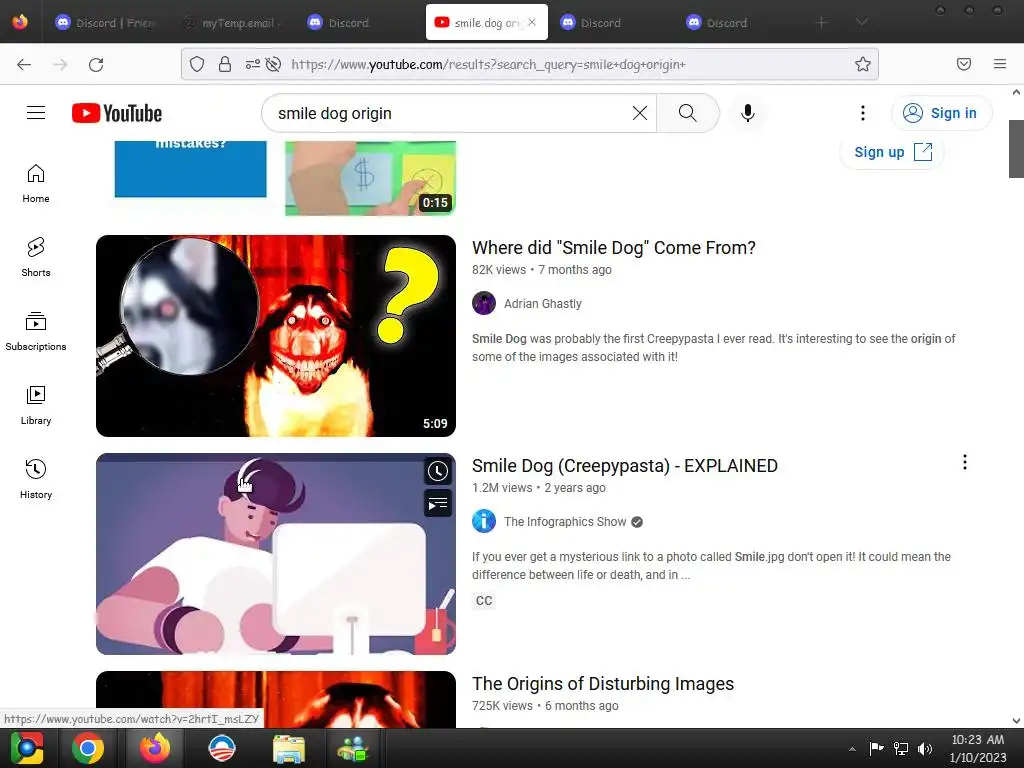Open action menu for Smile Dog EXPLAINED
This screenshot has height=768, width=1024.
[965, 462]
